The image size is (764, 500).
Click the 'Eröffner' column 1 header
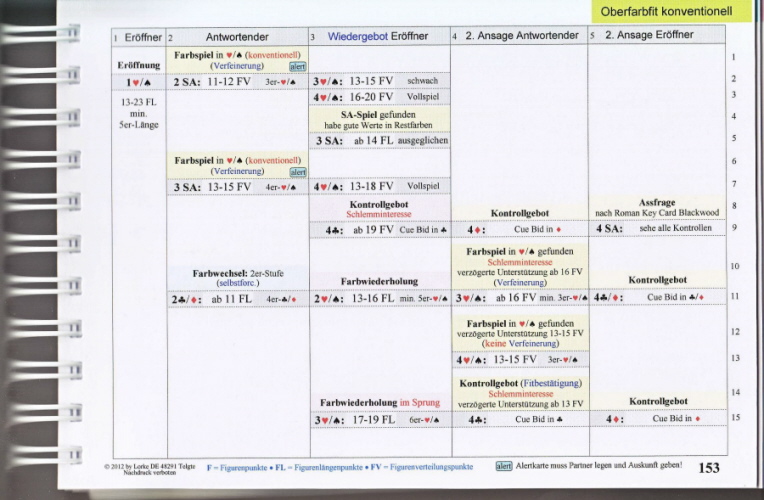point(139,37)
